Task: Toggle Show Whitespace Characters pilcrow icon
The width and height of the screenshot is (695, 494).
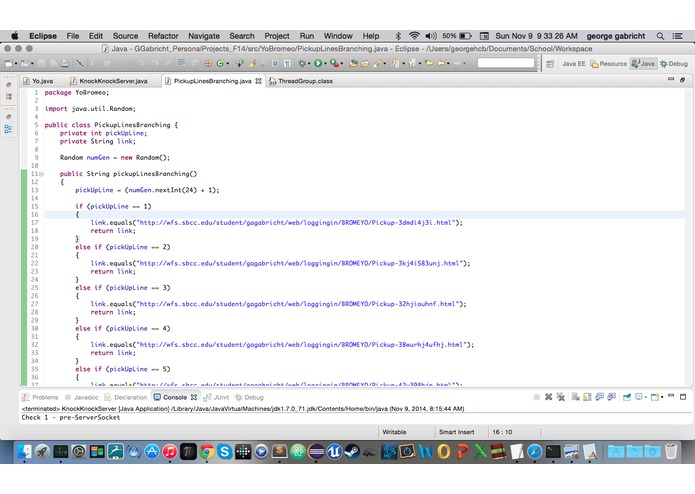Action: 287,64
